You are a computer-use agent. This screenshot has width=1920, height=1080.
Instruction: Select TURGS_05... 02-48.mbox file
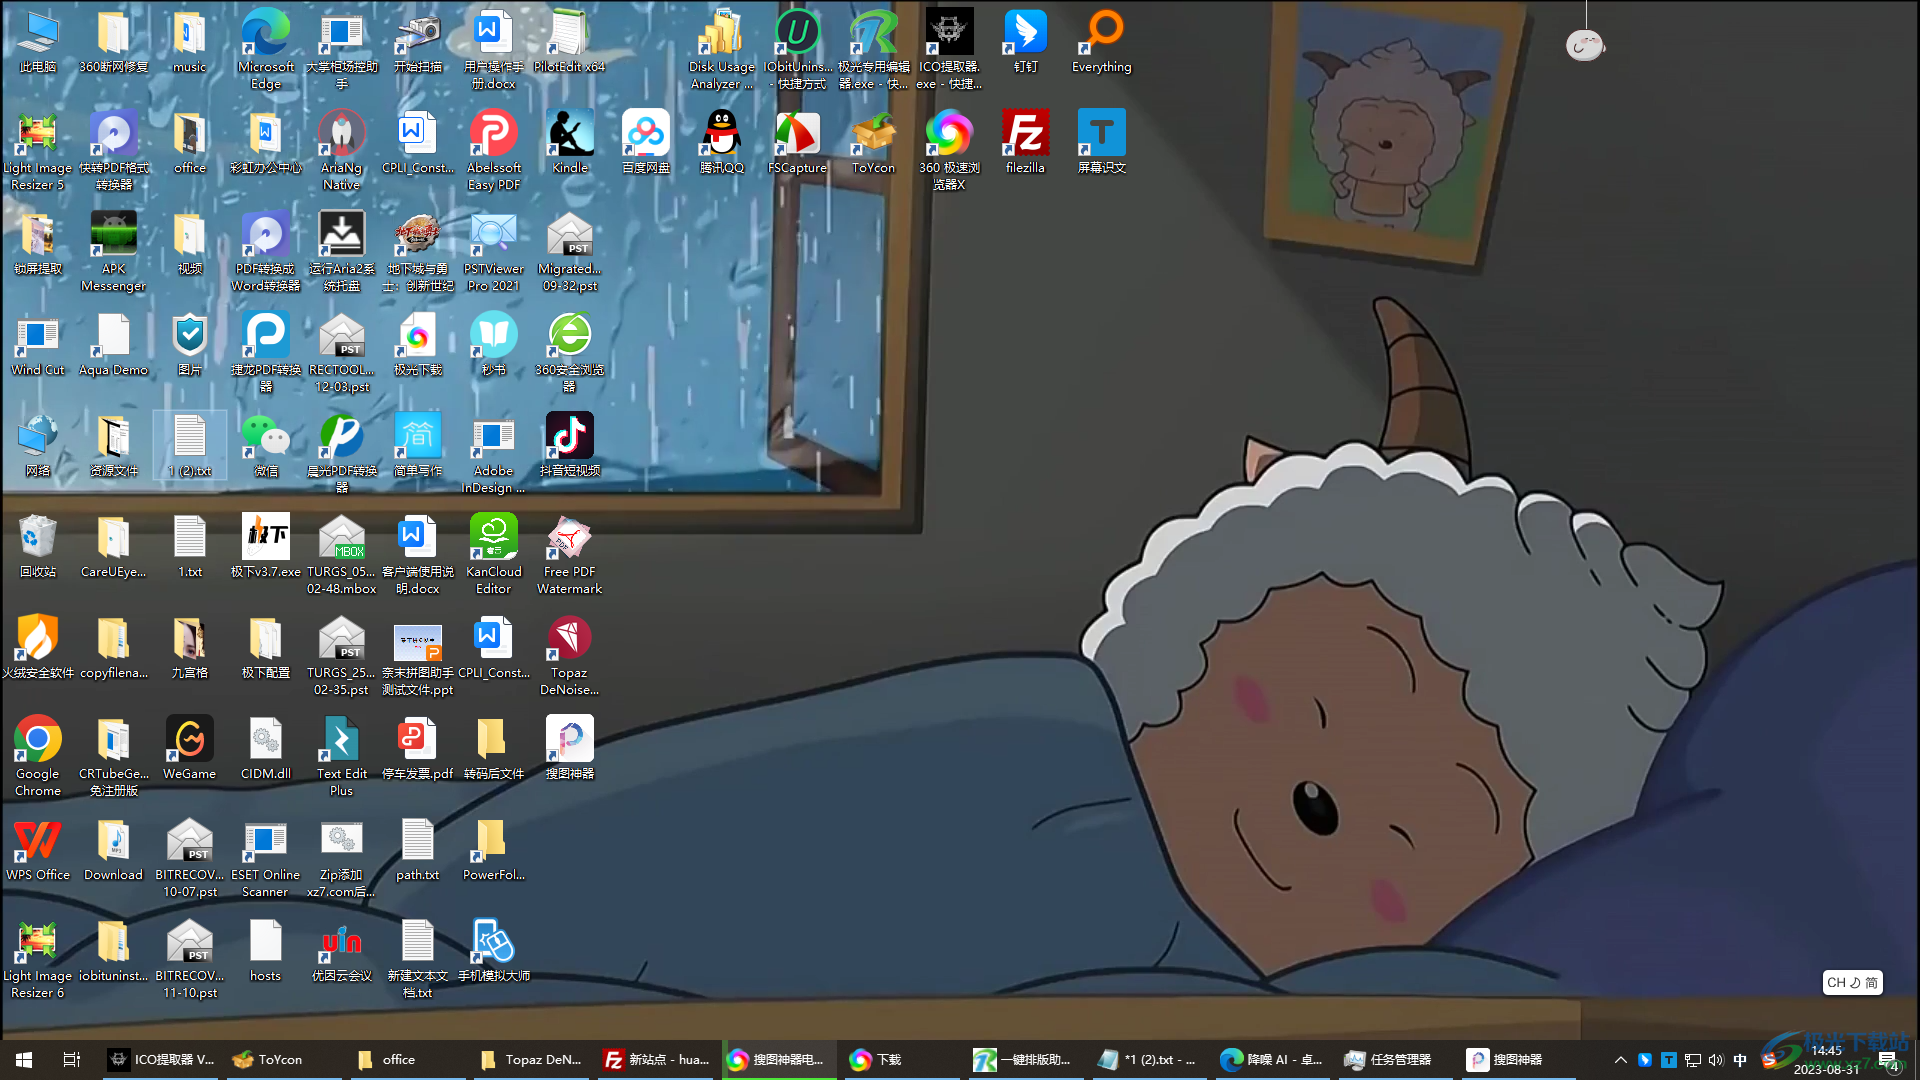pyautogui.click(x=341, y=554)
